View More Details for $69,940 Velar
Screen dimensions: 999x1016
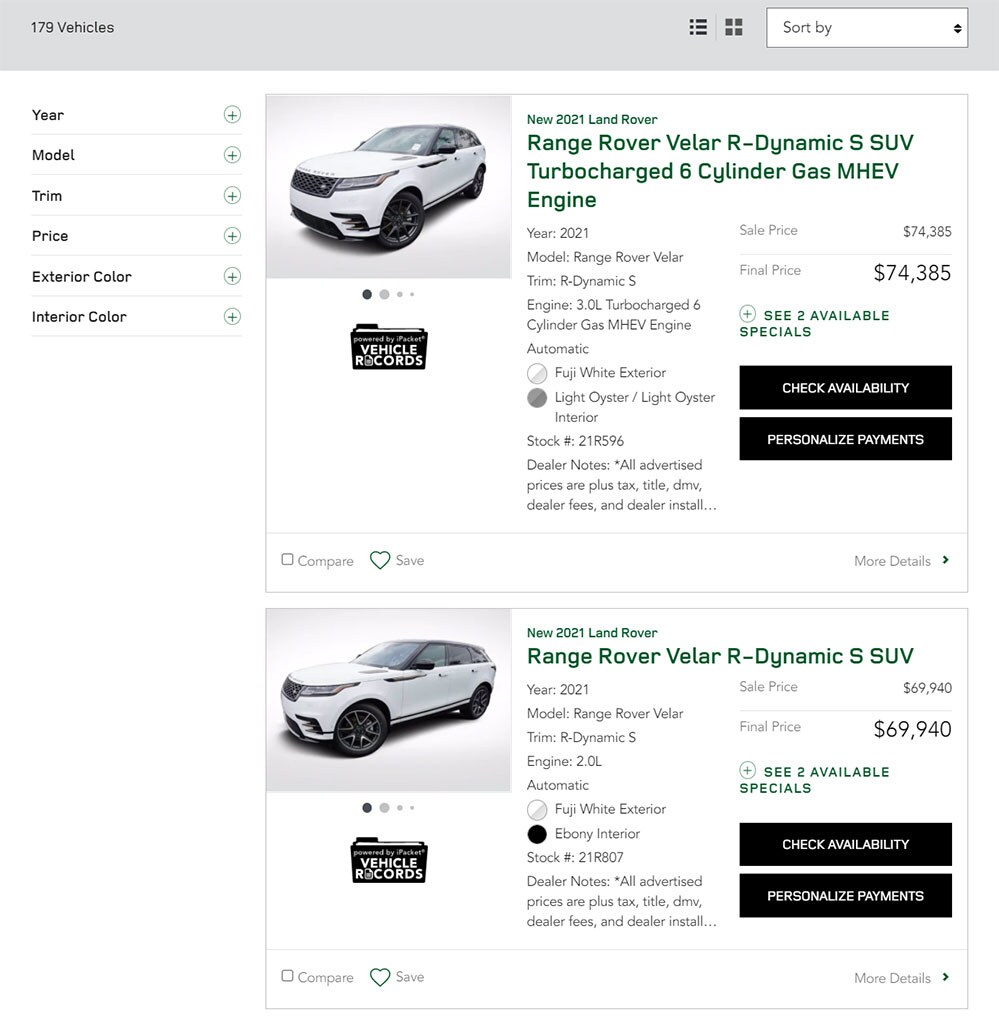click(901, 978)
